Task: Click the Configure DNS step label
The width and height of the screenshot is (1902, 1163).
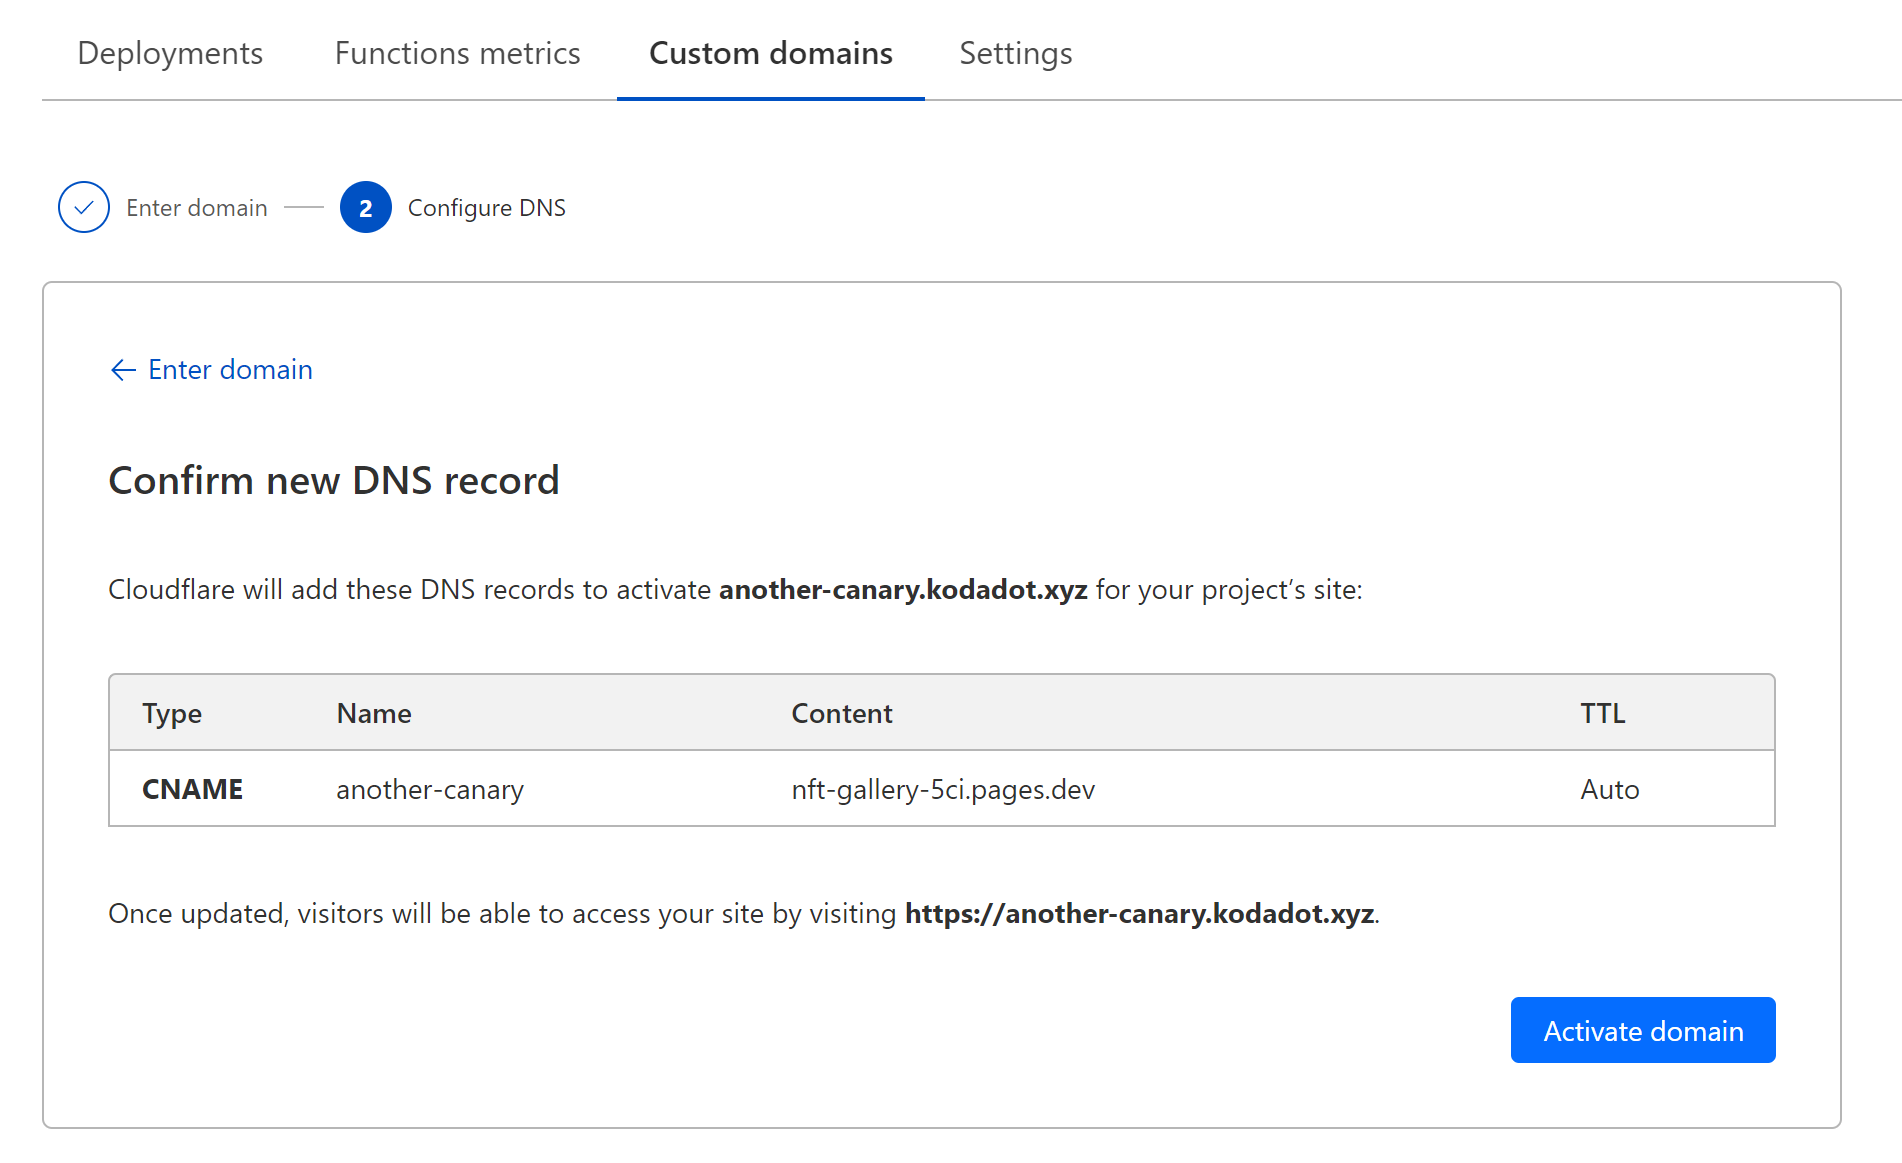Action: coord(487,208)
